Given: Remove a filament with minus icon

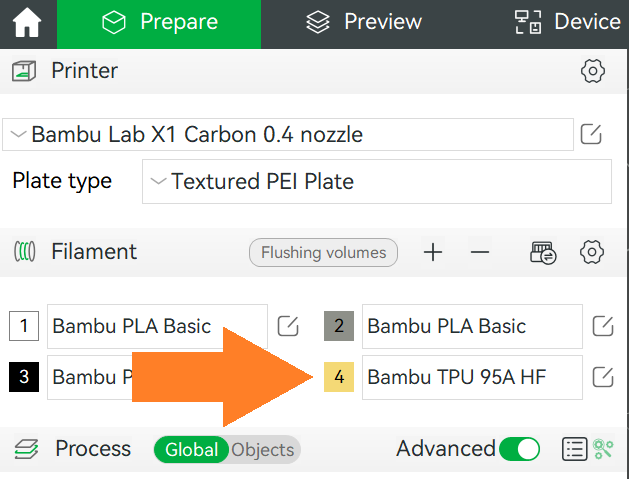Looking at the screenshot, I should (480, 252).
